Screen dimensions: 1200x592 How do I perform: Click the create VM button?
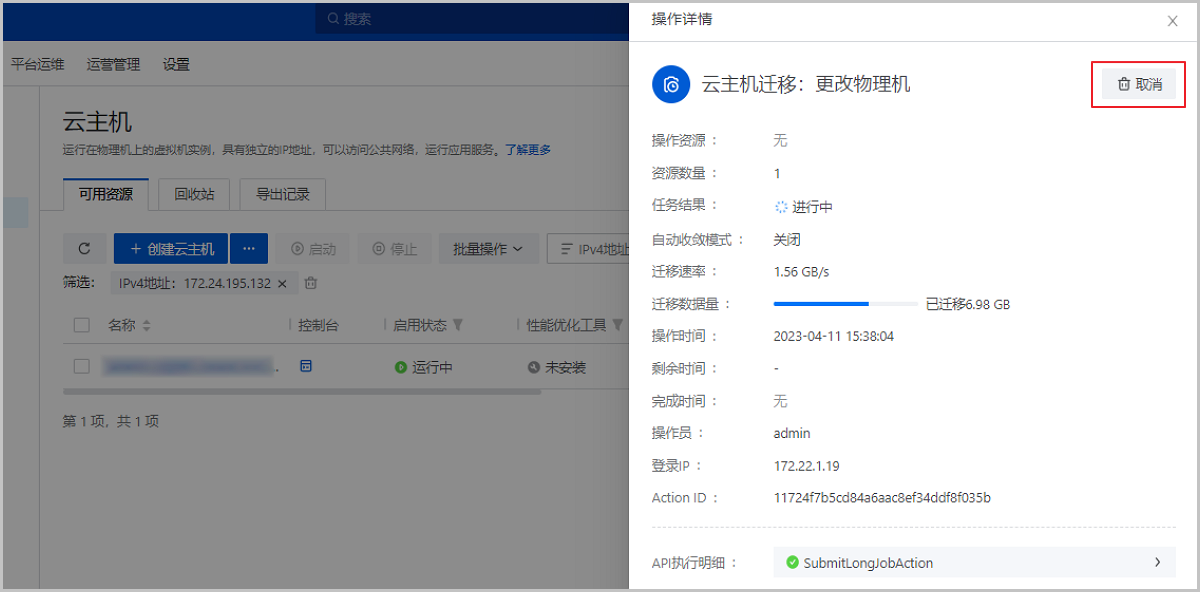click(171, 249)
